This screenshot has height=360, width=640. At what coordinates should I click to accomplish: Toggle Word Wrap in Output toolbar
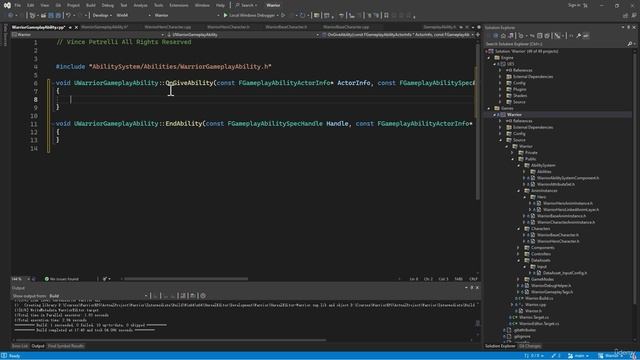pos(193,296)
